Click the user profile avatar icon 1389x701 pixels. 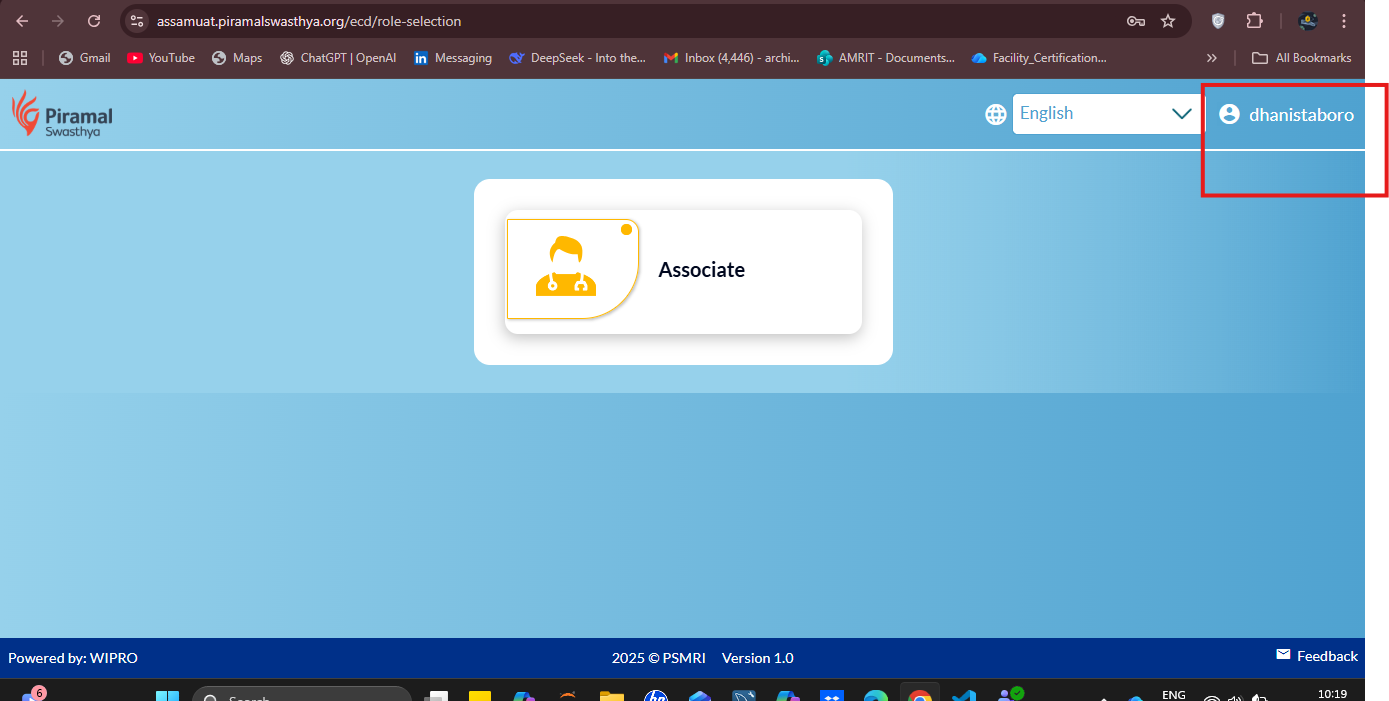pyautogui.click(x=1229, y=114)
